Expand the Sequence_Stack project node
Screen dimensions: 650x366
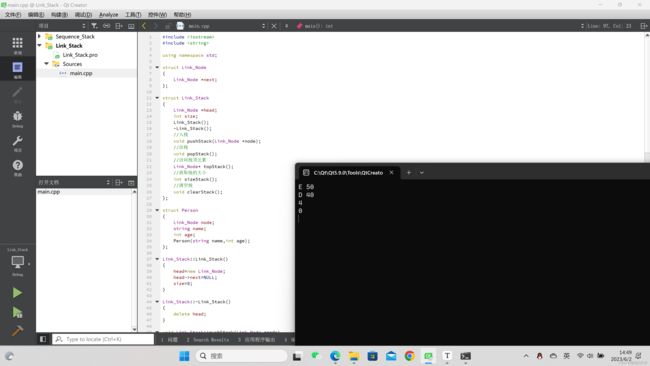tap(40, 36)
